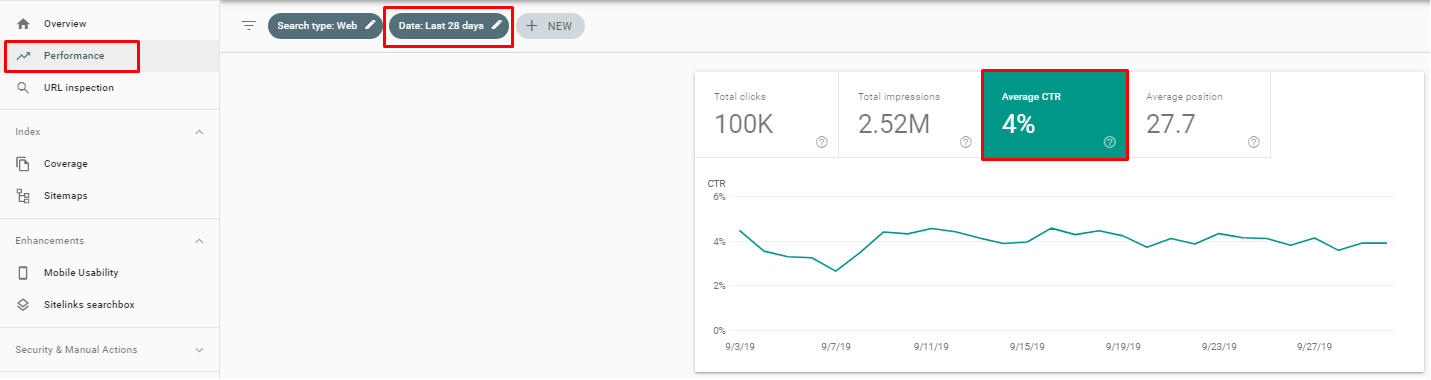Viewport: 1431px width, 380px height.
Task: Click the 100K total clicks value
Action: (x=744, y=125)
